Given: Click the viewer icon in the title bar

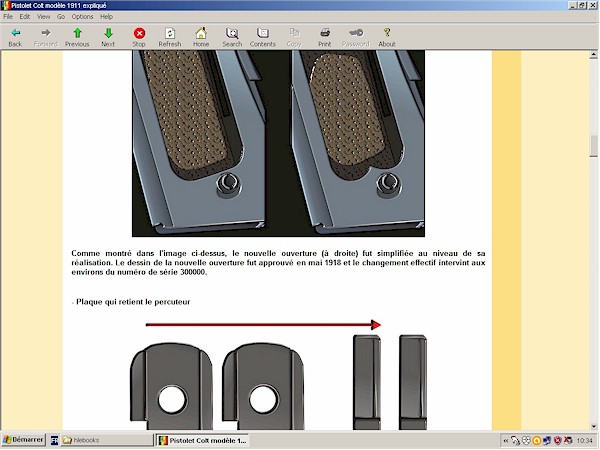Looking at the screenshot, I should 5,5.
